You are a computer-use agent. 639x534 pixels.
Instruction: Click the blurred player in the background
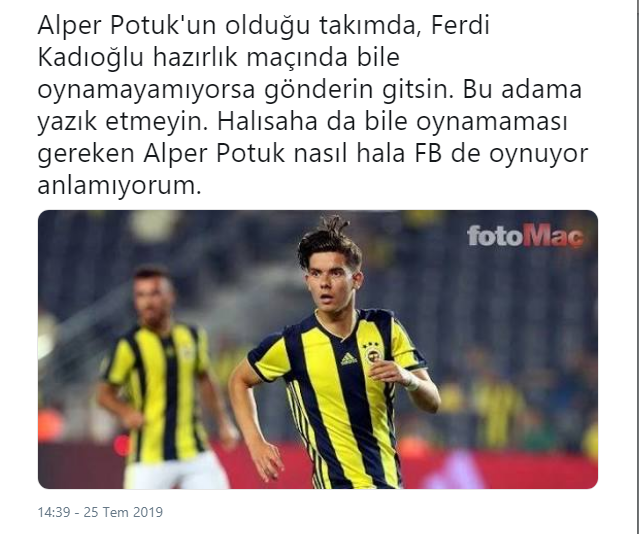point(163,375)
